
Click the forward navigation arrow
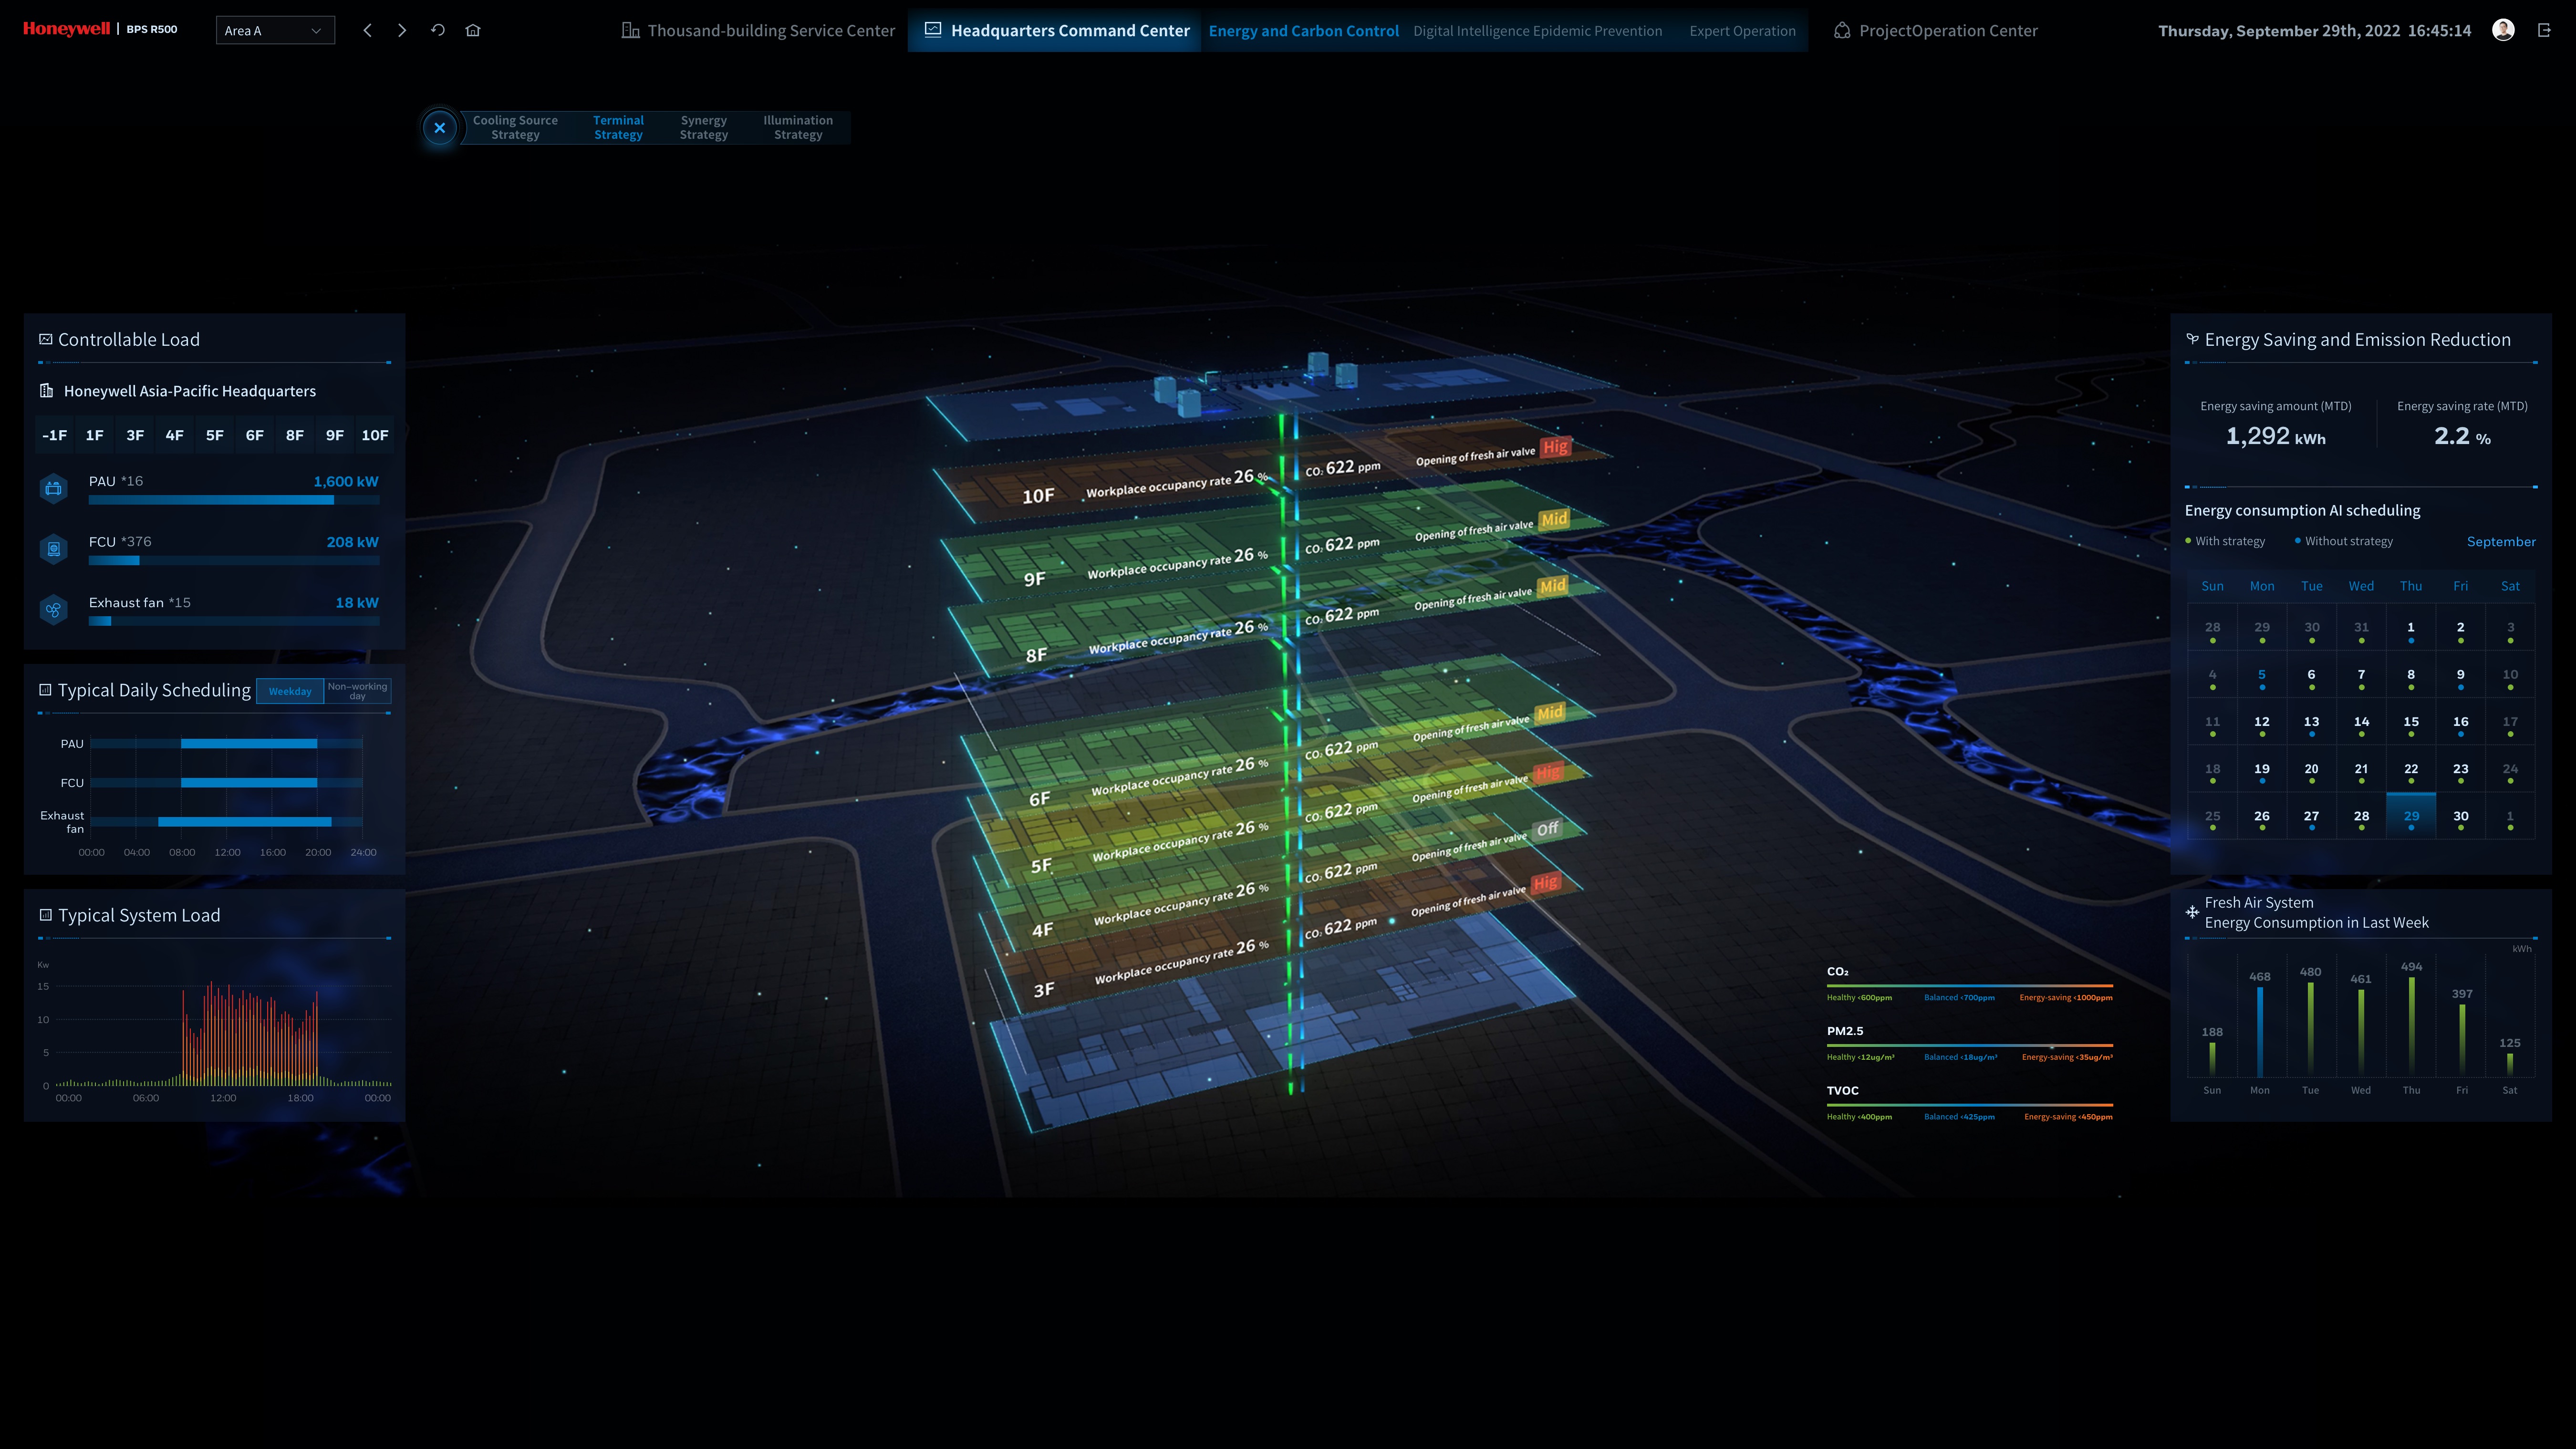402,30
